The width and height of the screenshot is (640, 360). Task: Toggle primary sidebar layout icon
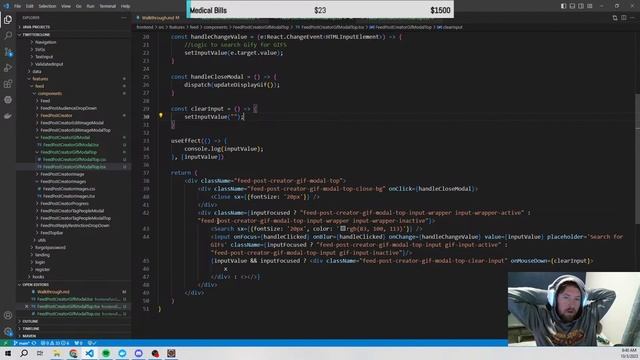(563, 6)
